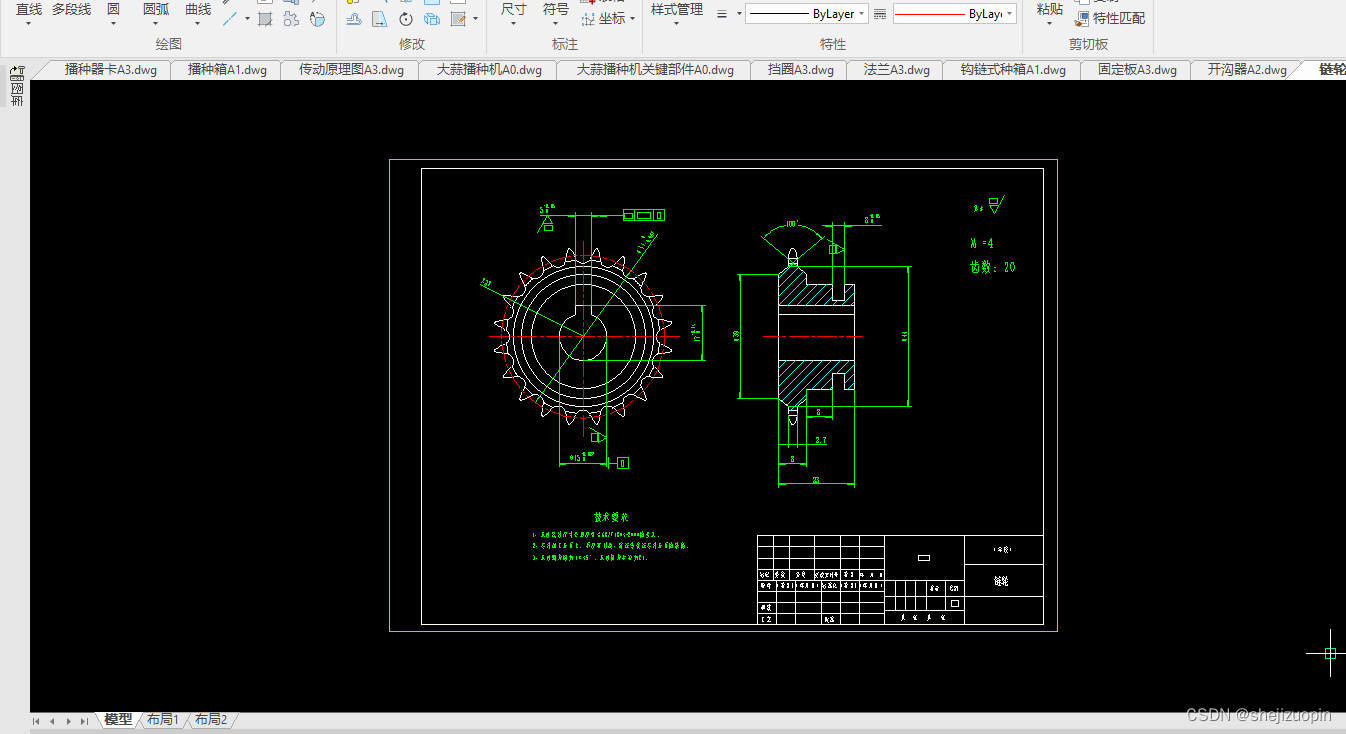
Task: Switch to 挡圈A3.dwg tab
Action: pos(800,70)
